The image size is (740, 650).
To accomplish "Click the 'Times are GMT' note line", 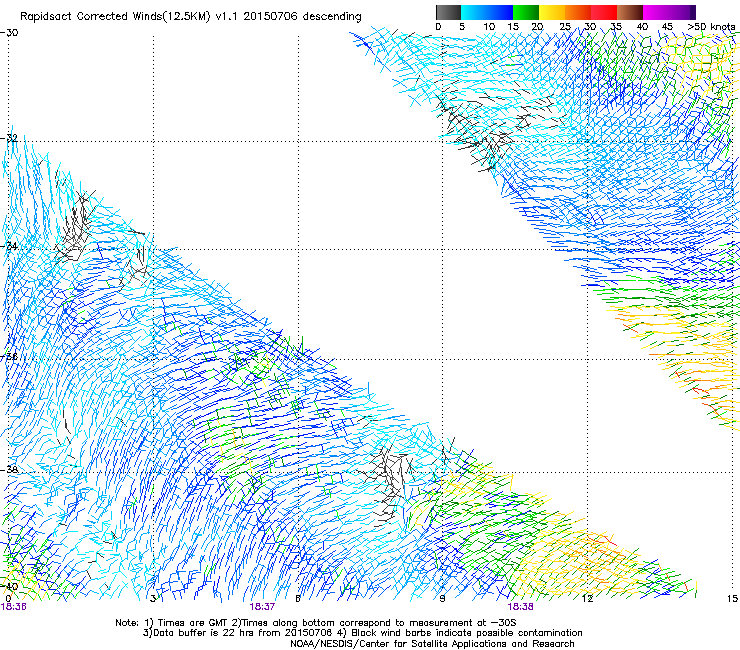I will click(316, 623).
